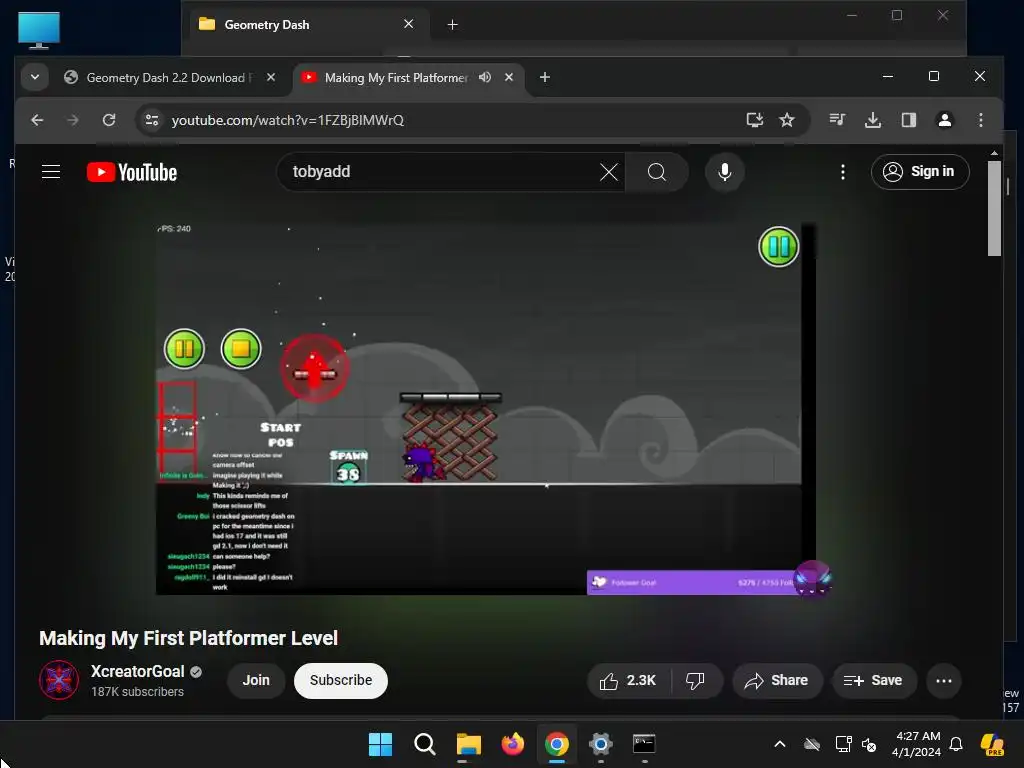Close the Geometry Dash File Explorer tab
This screenshot has width=1024, height=768.
(409, 24)
